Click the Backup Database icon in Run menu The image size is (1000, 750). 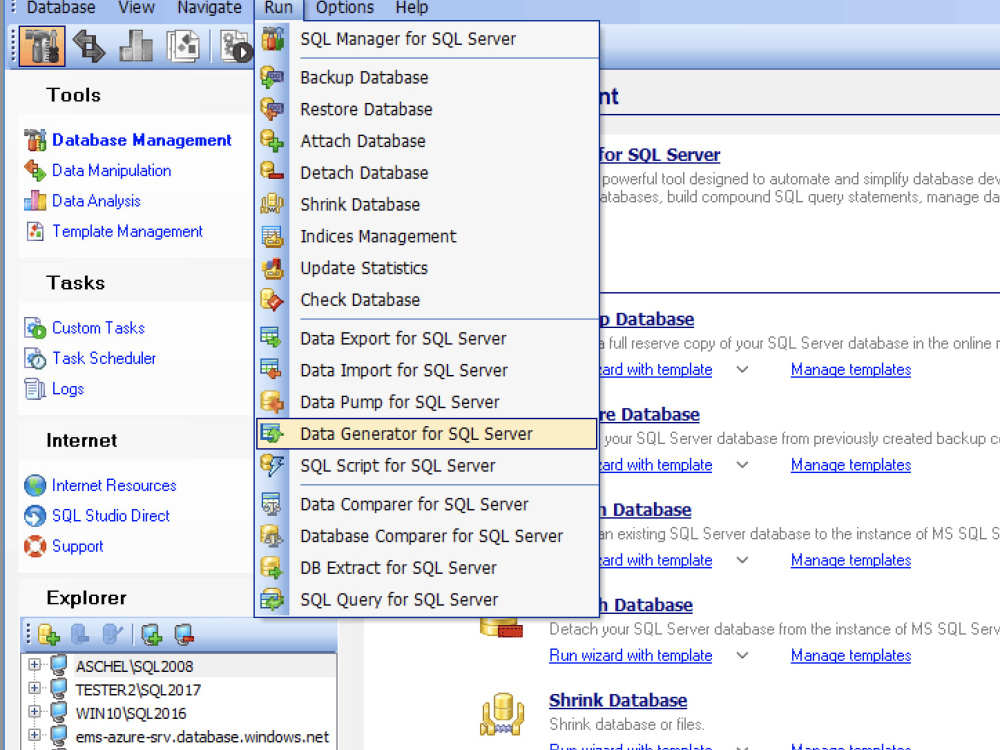[272, 77]
